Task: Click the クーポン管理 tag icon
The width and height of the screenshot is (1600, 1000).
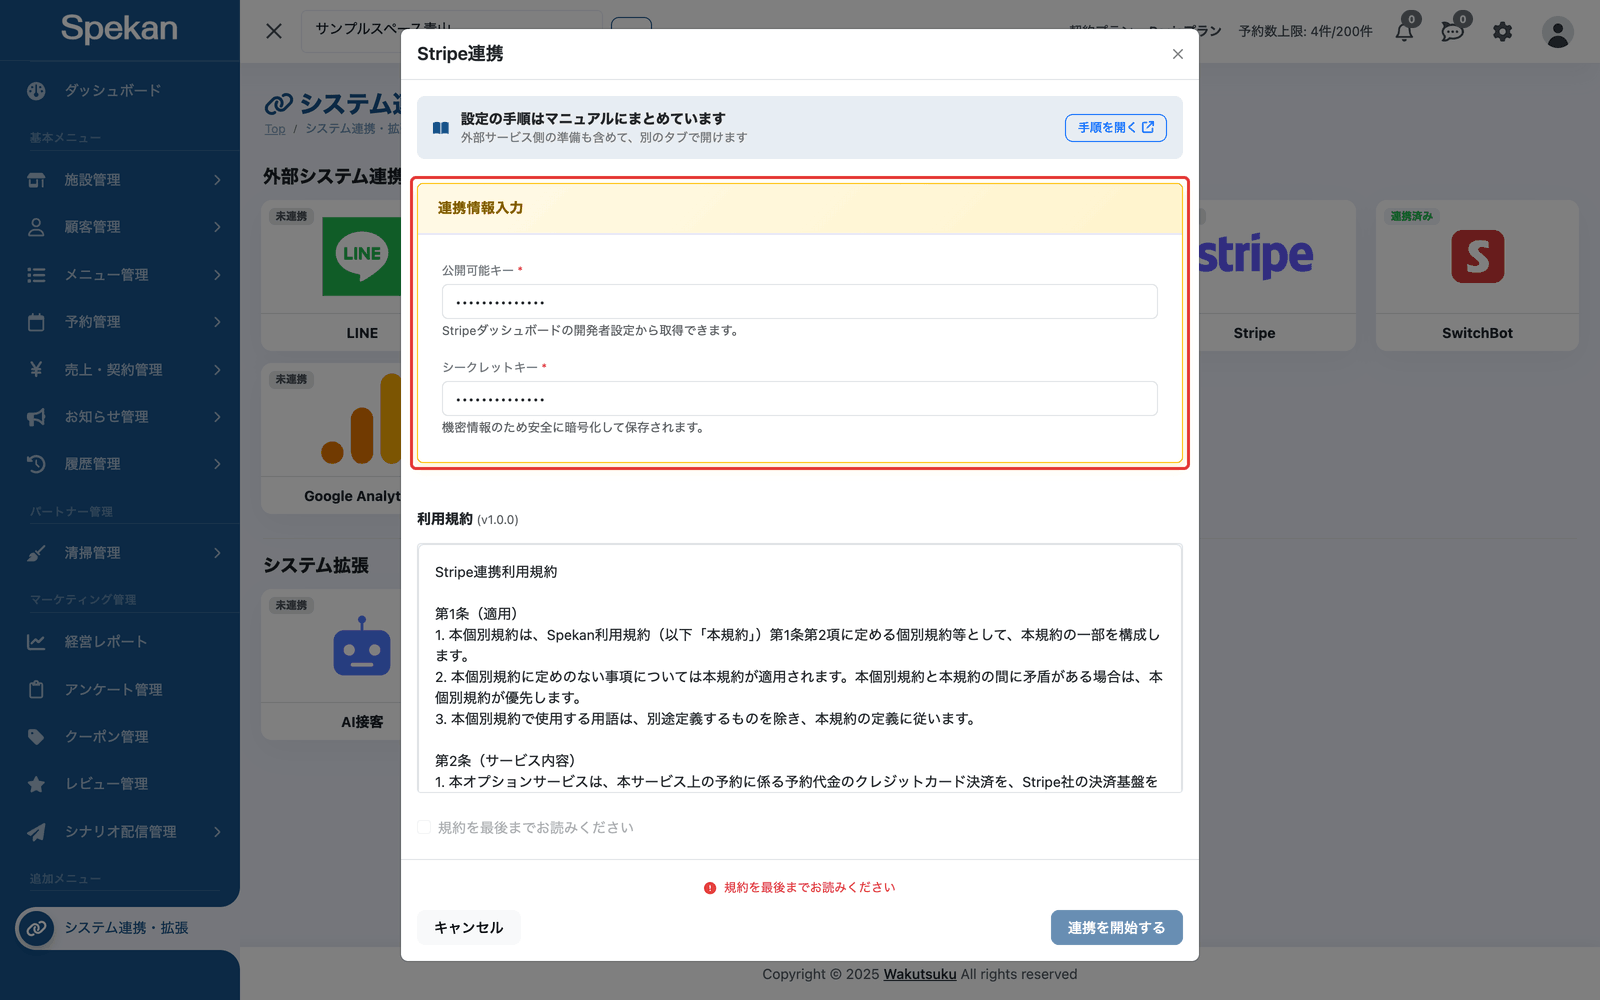Action: tap(36, 737)
